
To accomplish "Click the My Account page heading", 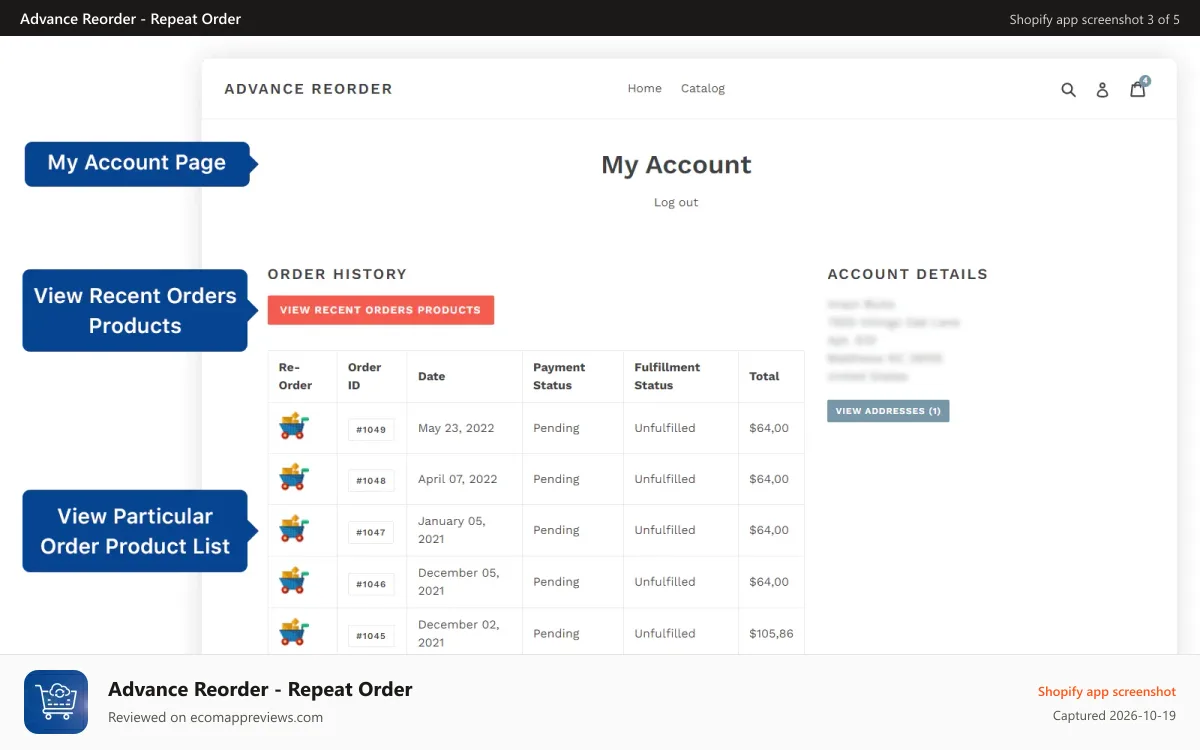I will click(676, 165).
